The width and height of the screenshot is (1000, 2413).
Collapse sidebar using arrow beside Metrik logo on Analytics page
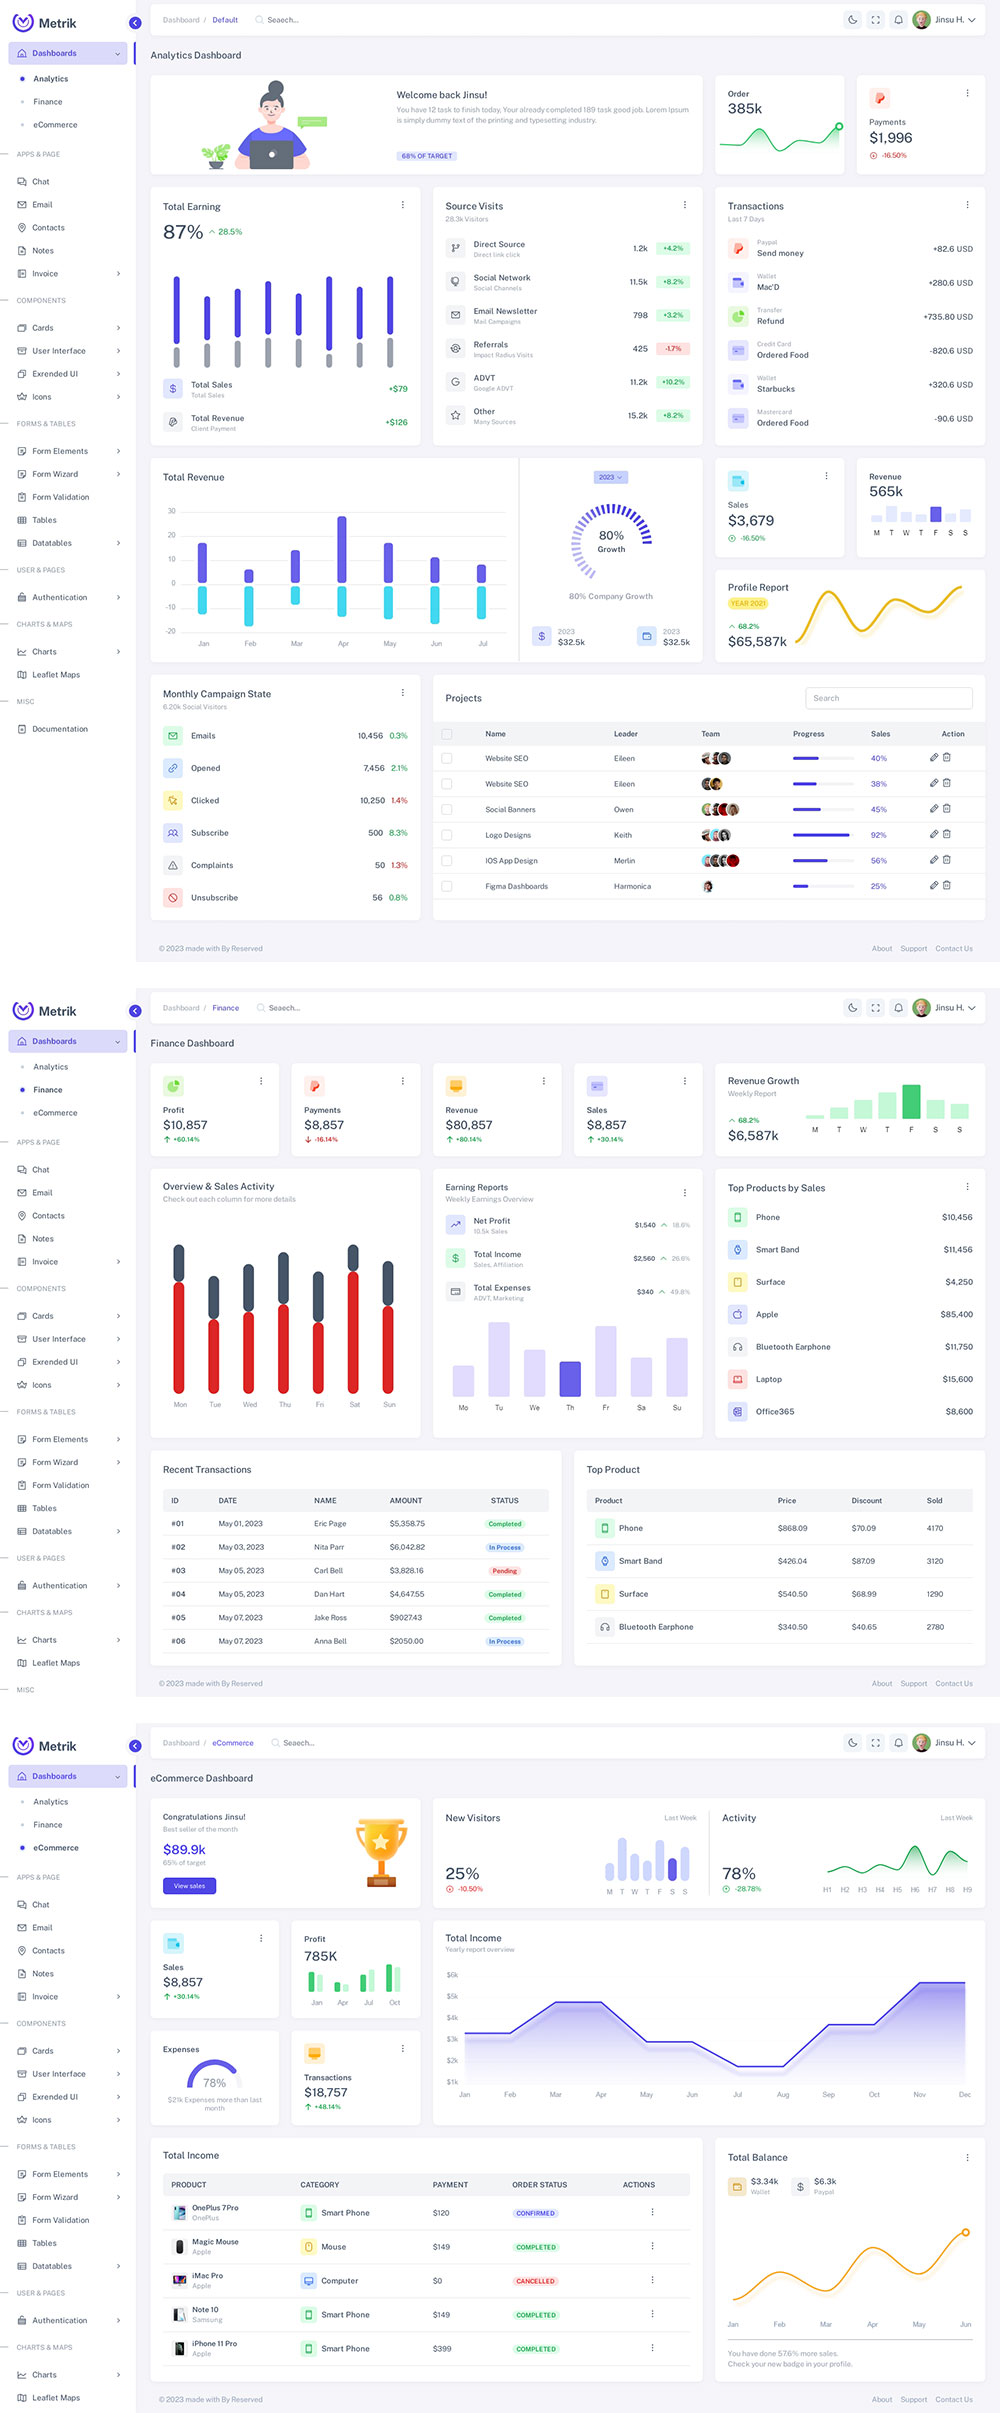(x=135, y=23)
